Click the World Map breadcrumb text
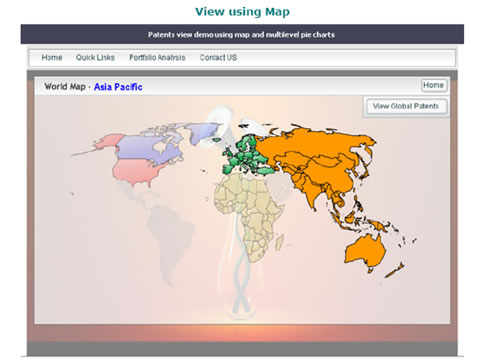This screenshot has height=363, width=500. click(65, 87)
